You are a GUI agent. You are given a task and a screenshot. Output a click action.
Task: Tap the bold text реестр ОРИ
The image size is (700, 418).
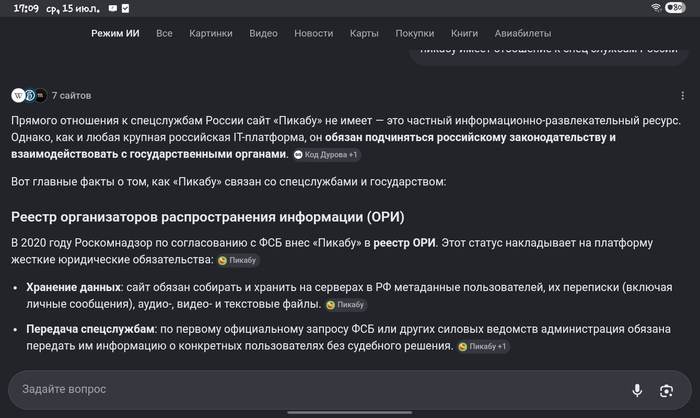coord(404,243)
